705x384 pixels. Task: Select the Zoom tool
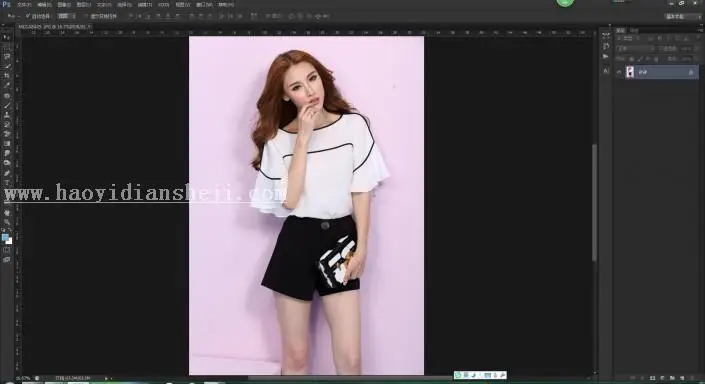click(6, 222)
